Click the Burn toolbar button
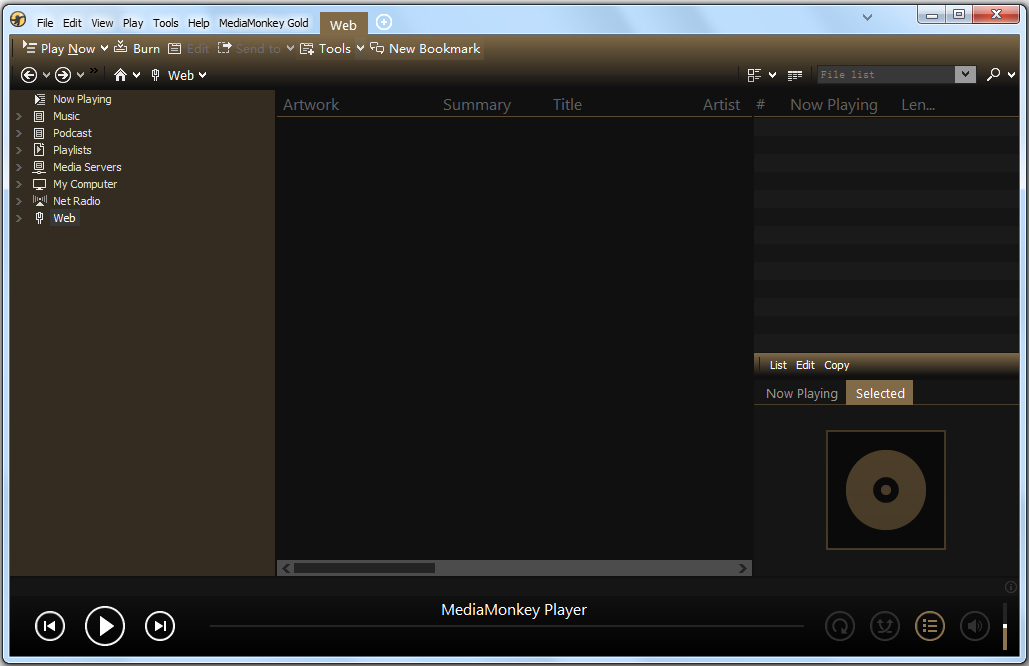 tap(137, 49)
